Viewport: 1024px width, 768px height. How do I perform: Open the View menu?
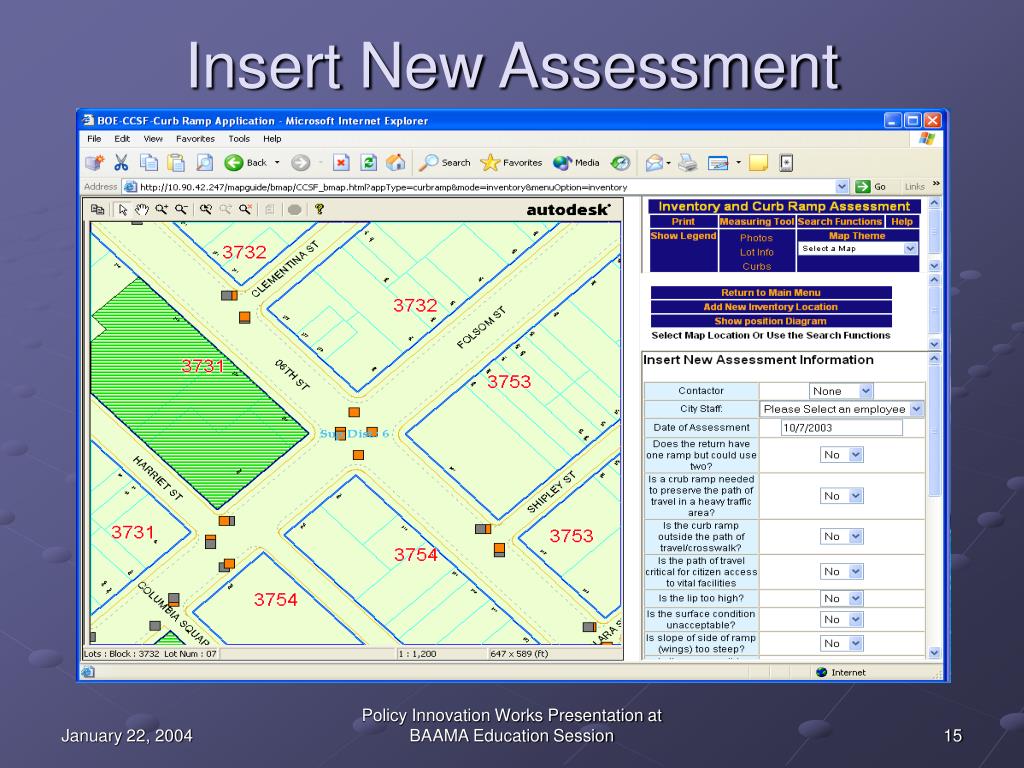click(153, 138)
